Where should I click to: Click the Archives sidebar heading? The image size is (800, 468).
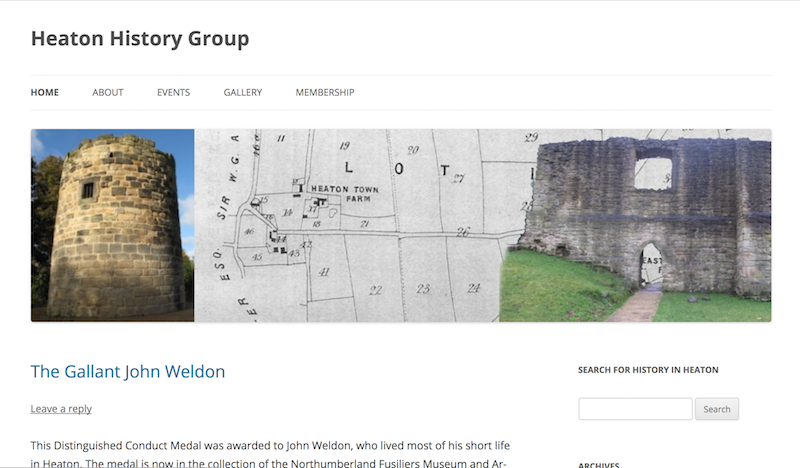click(x=598, y=464)
